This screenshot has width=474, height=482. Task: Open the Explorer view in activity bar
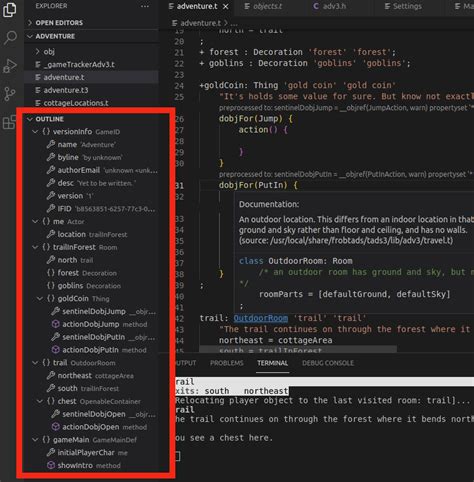[x=9, y=10]
